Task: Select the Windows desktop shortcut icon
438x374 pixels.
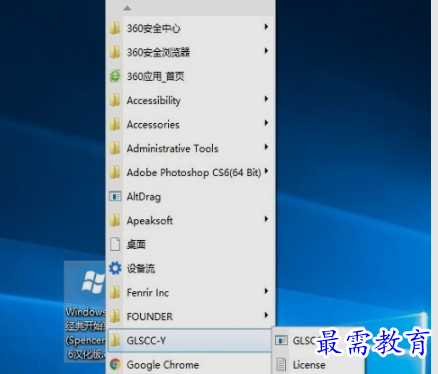Action: click(85, 311)
